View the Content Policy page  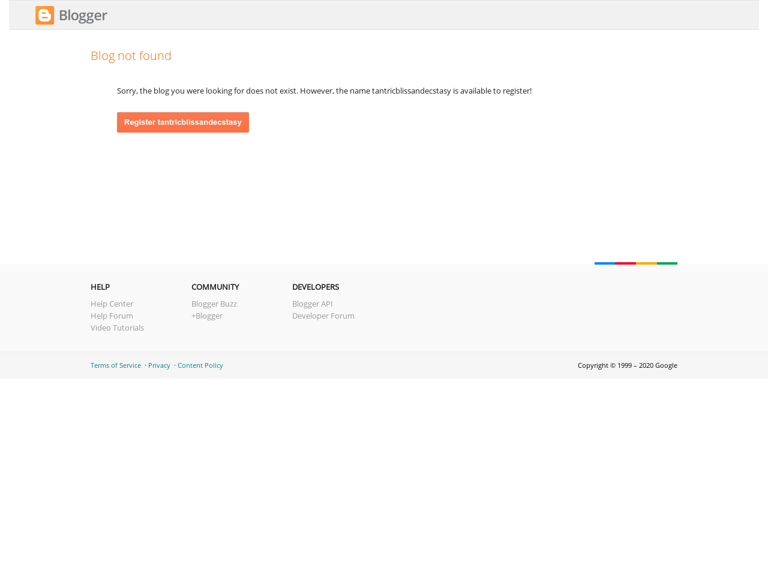coord(200,365)
